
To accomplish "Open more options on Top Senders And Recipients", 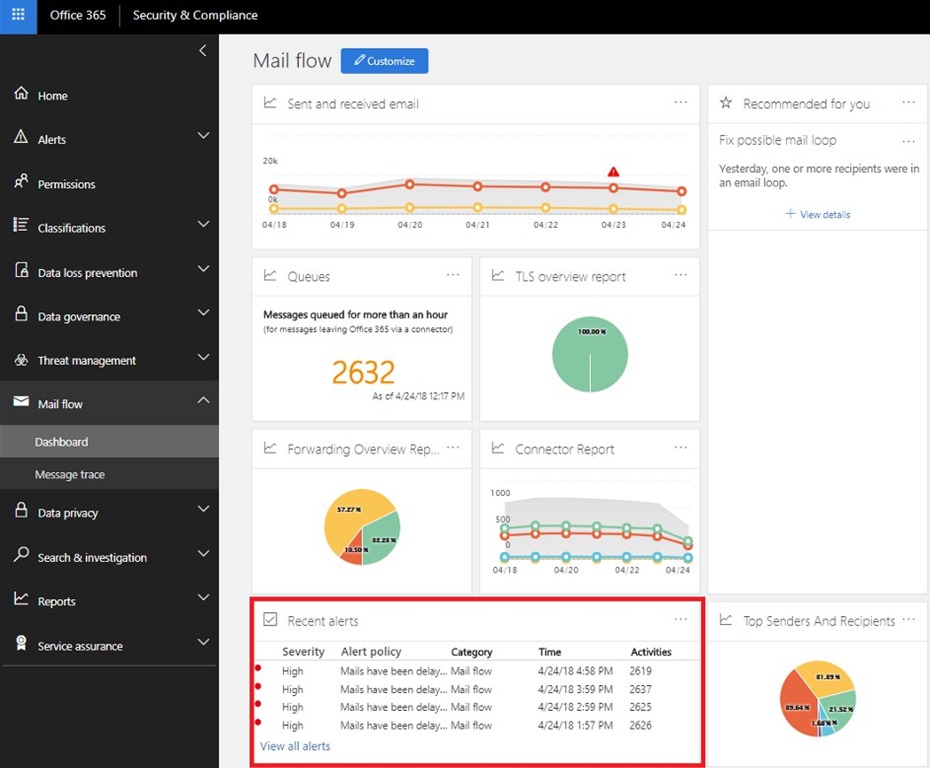I will point(908,620).
